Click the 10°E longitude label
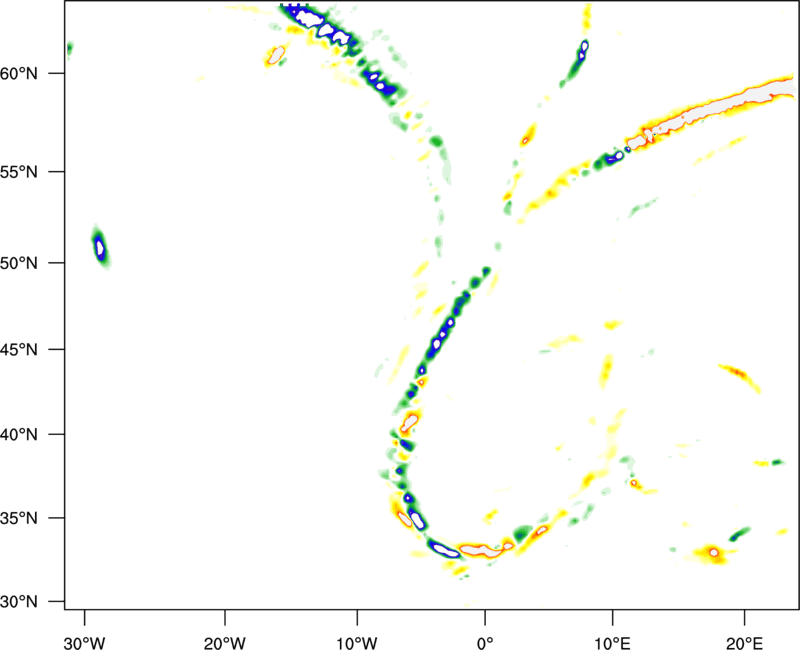This screenshot has width=800, height=650. 612,643
